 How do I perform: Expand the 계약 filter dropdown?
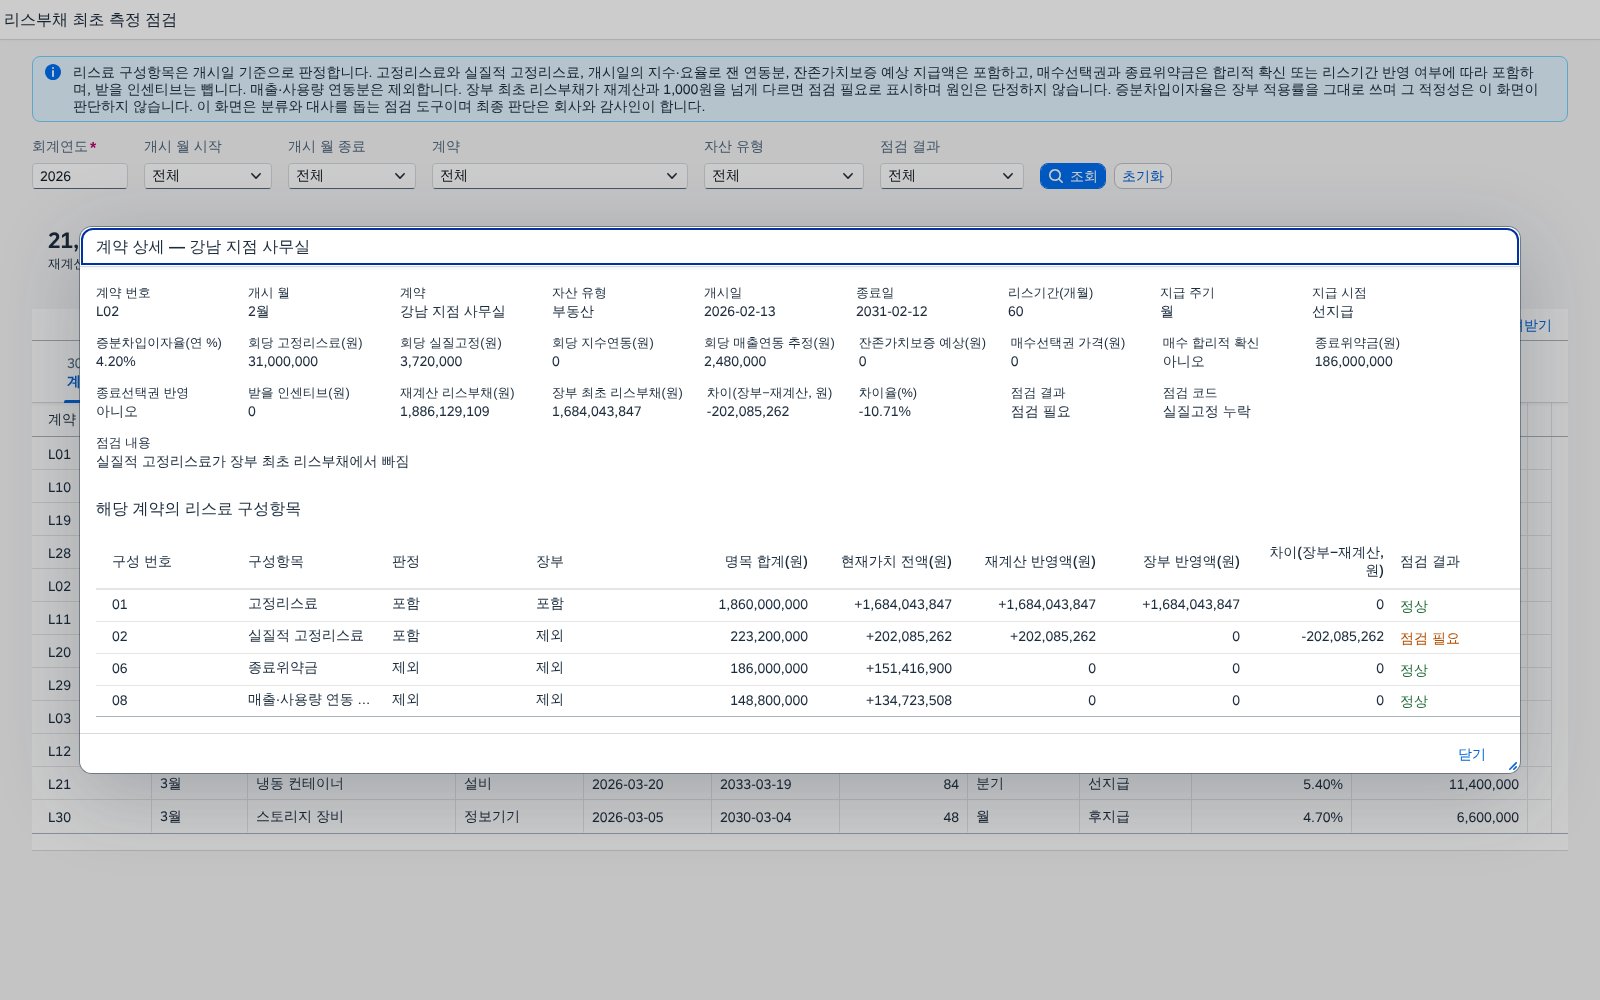click(560, 176)
